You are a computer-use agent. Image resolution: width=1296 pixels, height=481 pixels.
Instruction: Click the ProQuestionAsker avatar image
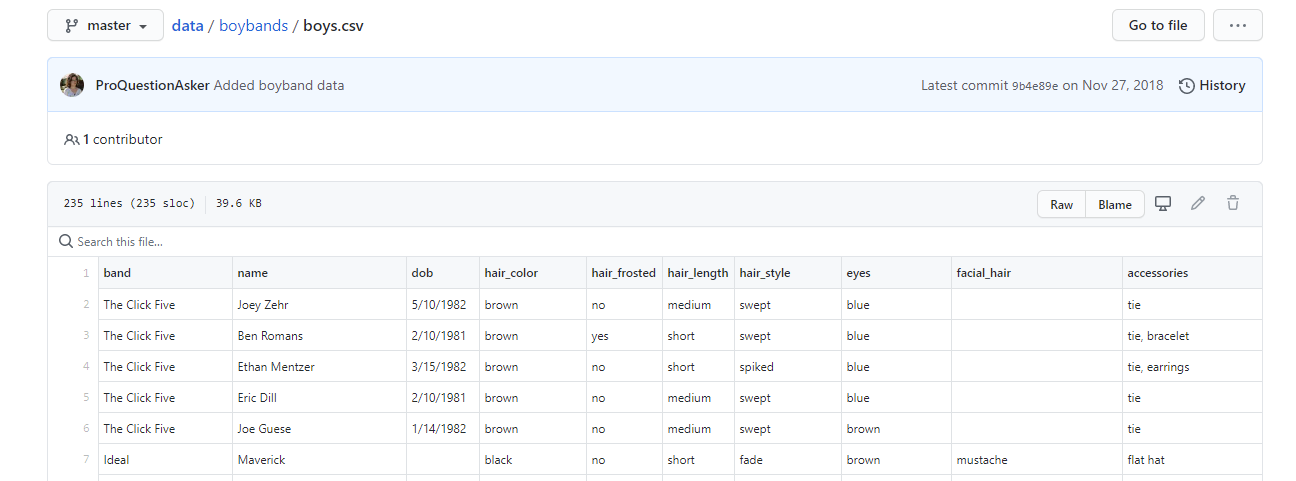tap(72, 85)
